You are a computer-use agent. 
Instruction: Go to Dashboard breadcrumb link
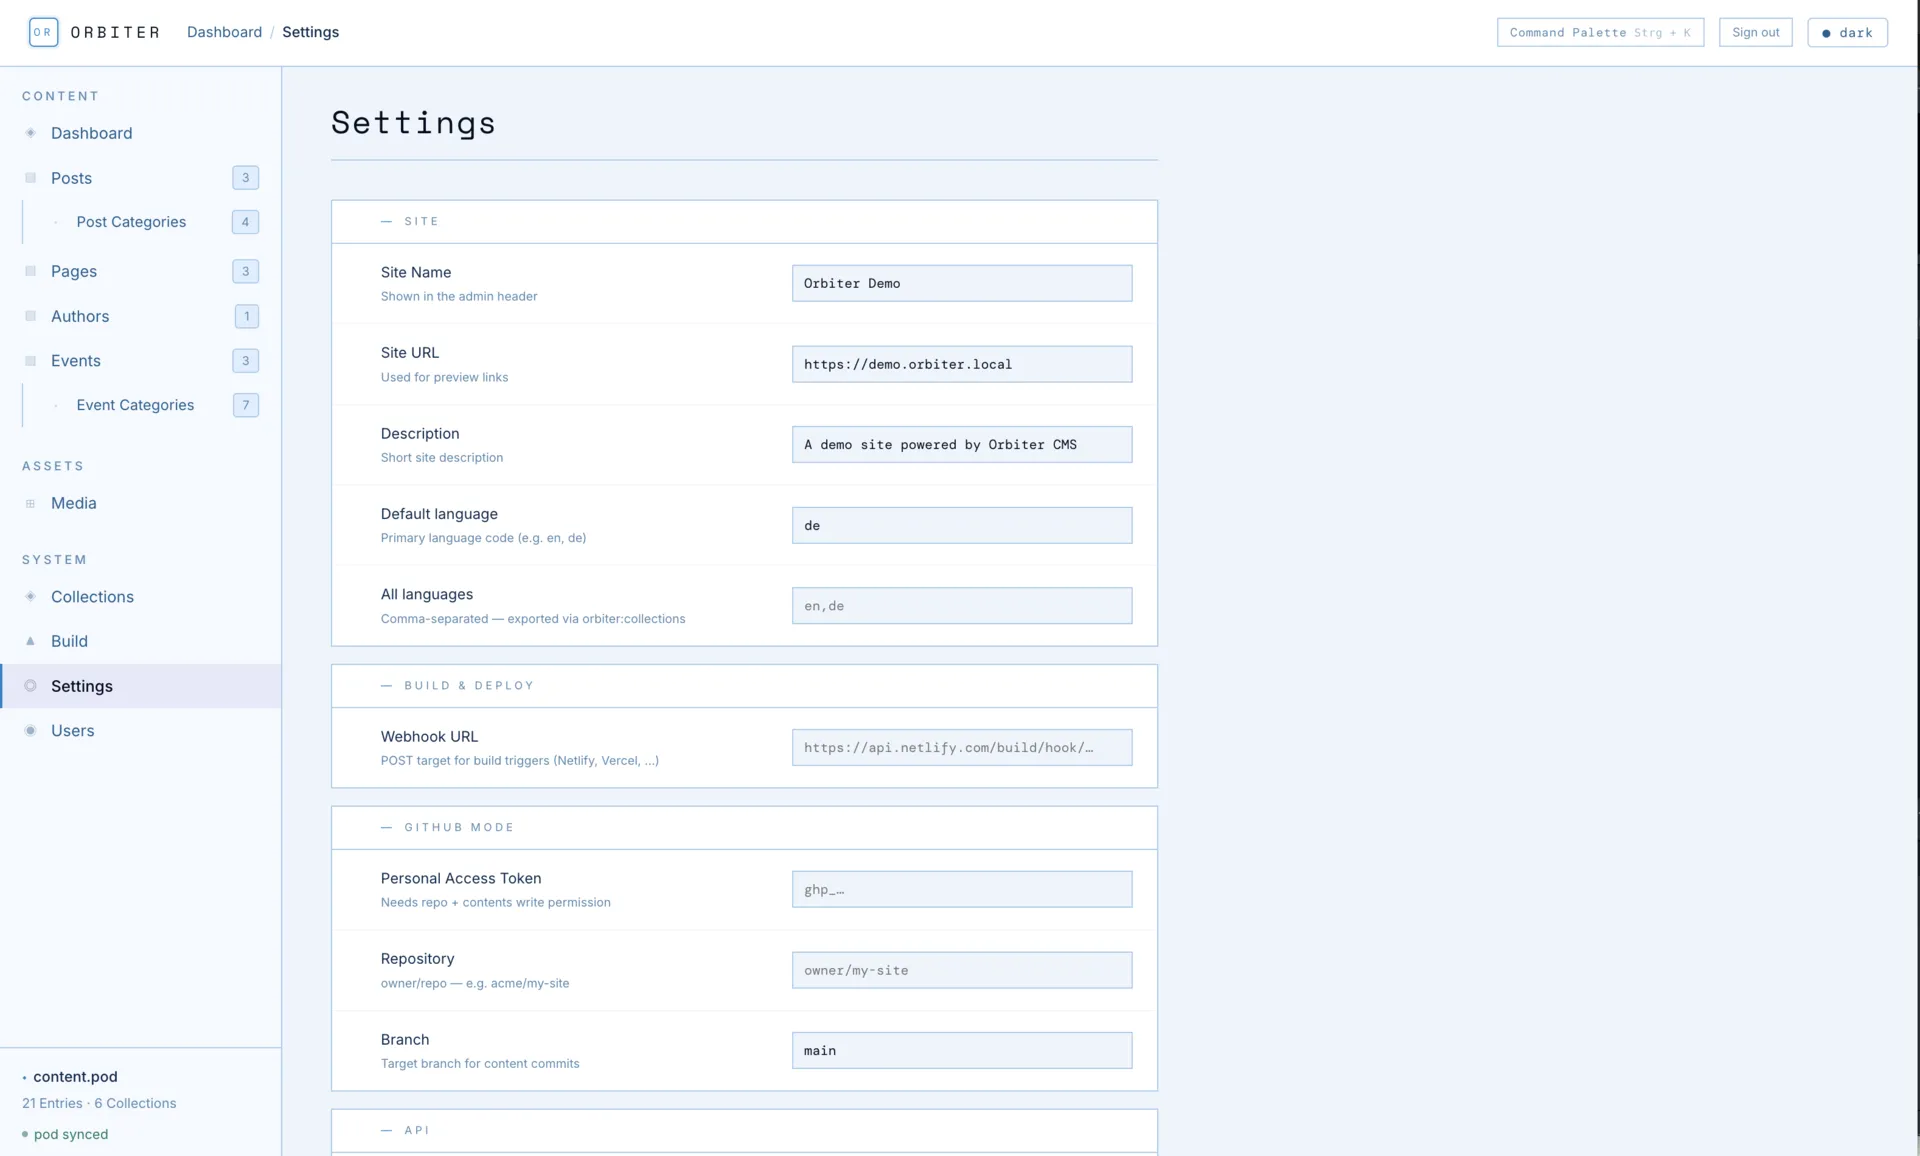[224, 32]
